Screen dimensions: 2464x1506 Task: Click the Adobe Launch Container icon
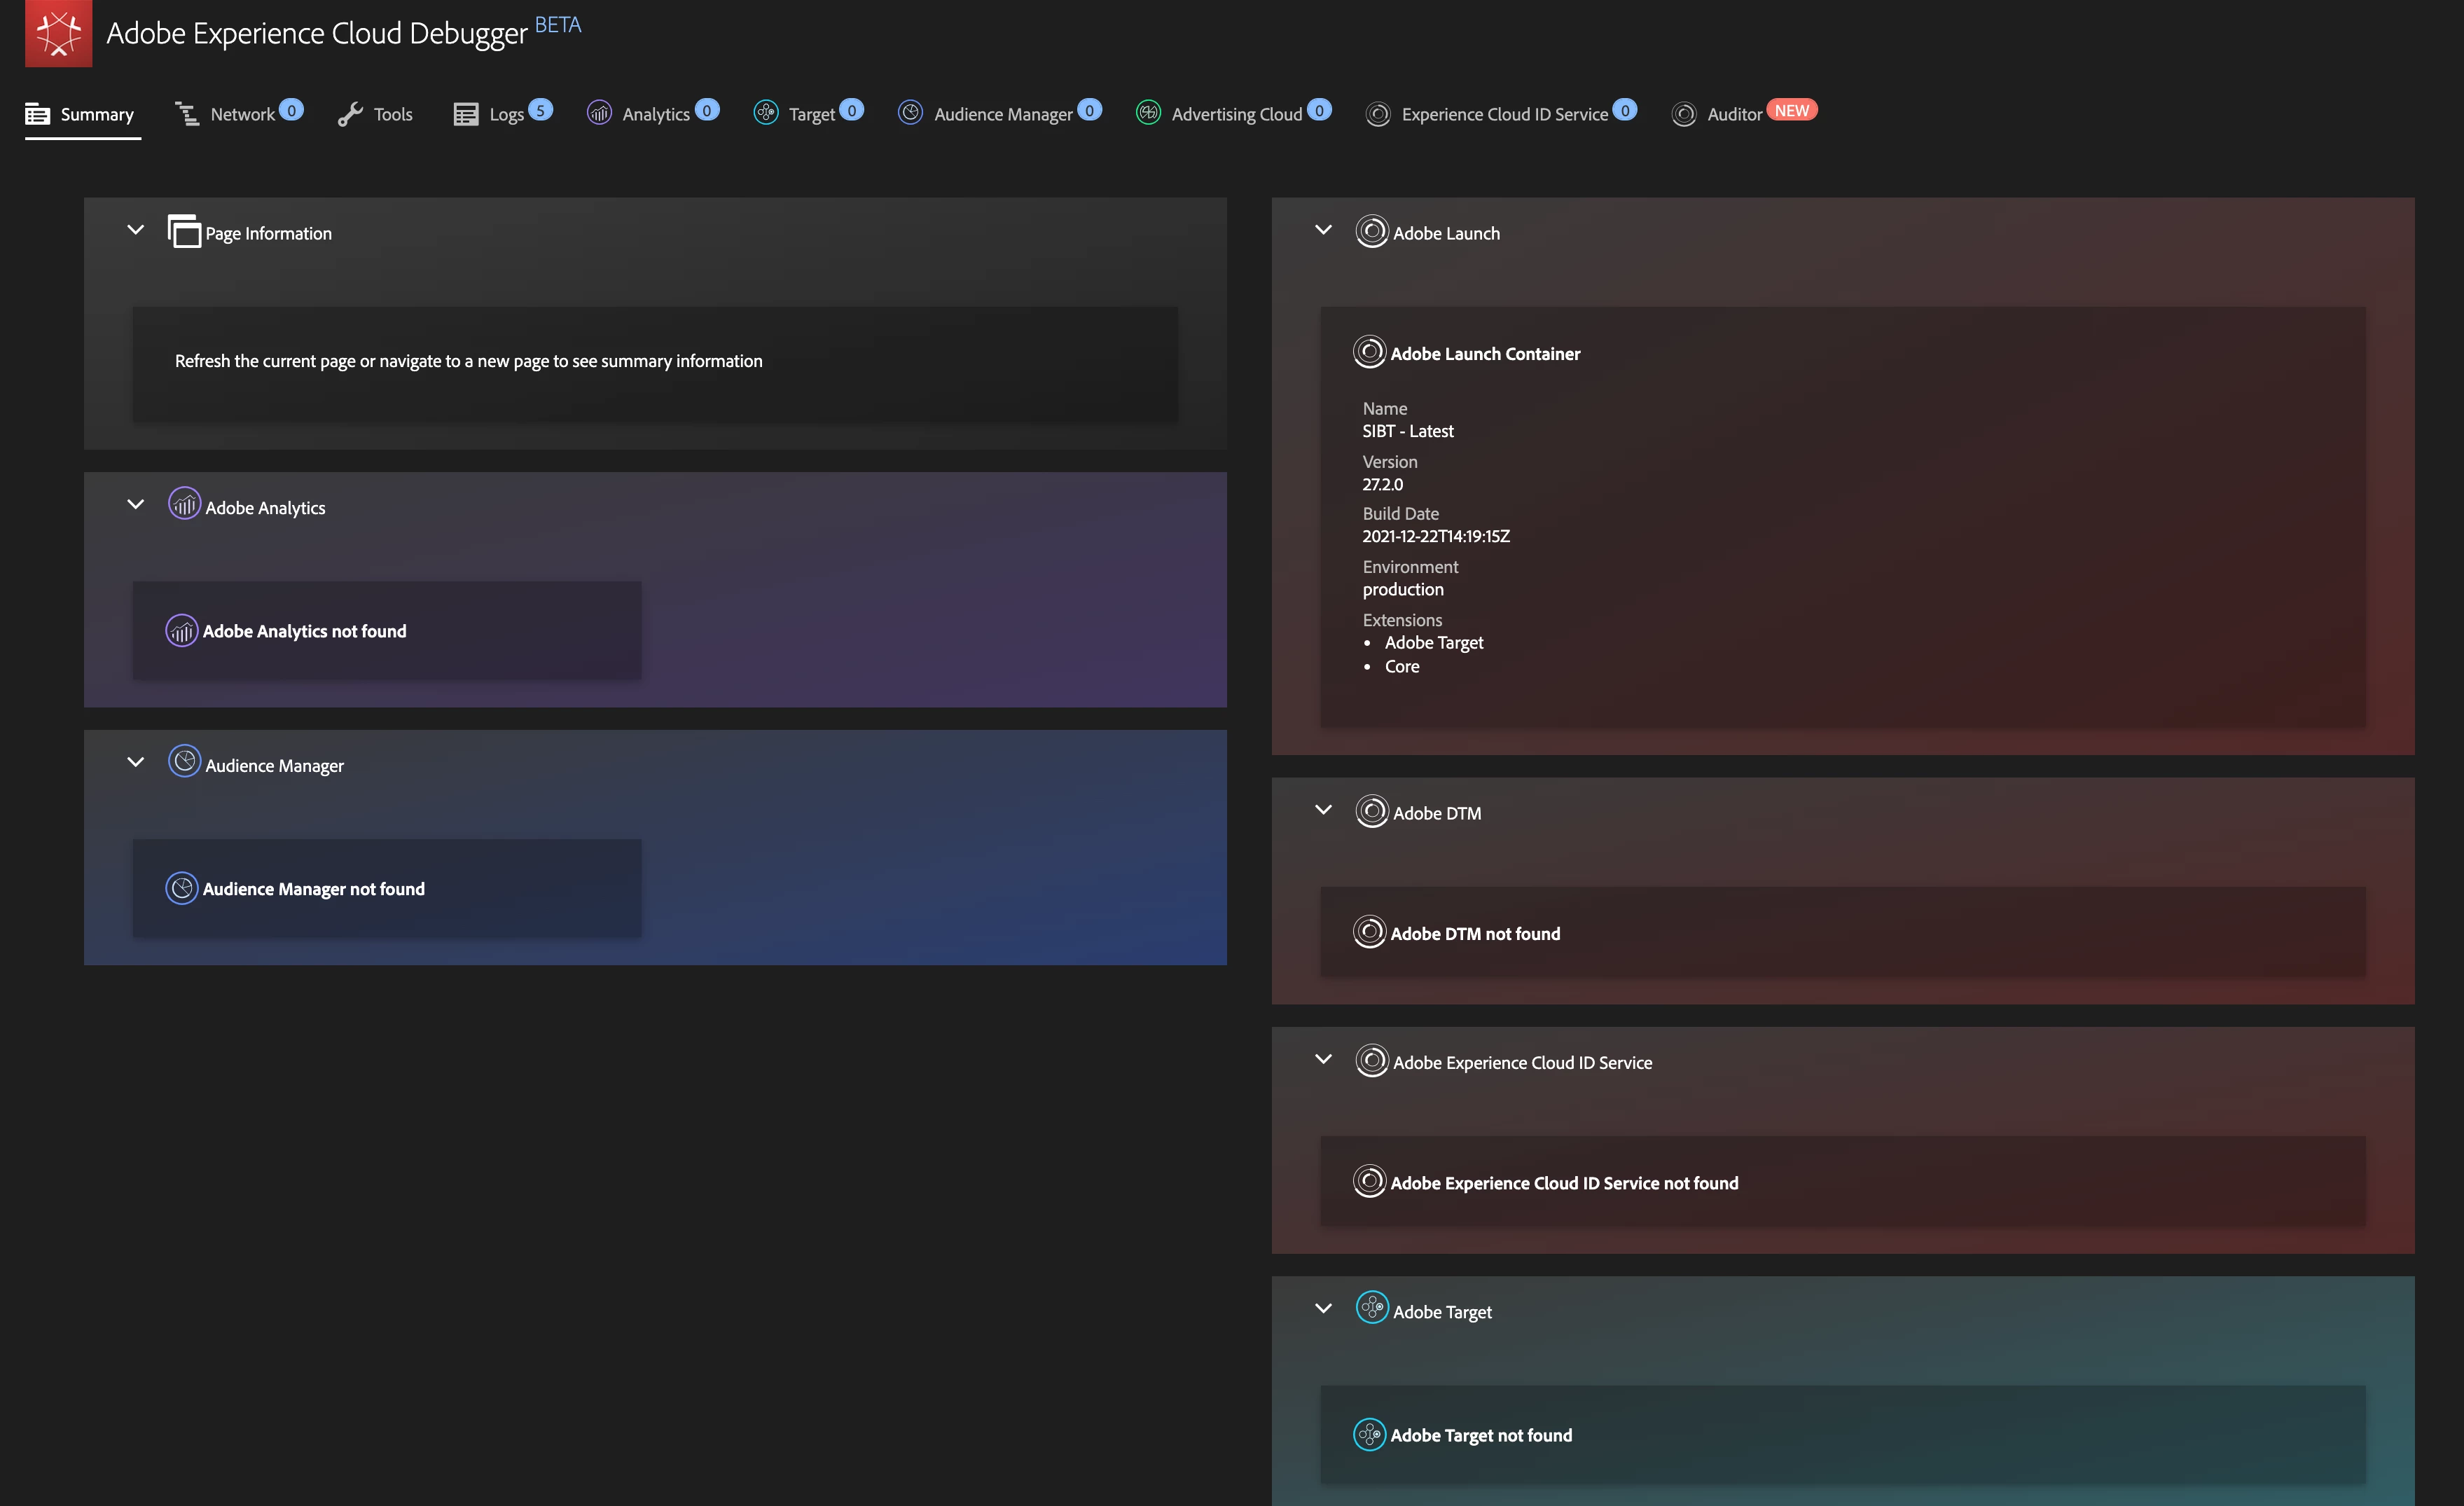[x=1369, y=352]
